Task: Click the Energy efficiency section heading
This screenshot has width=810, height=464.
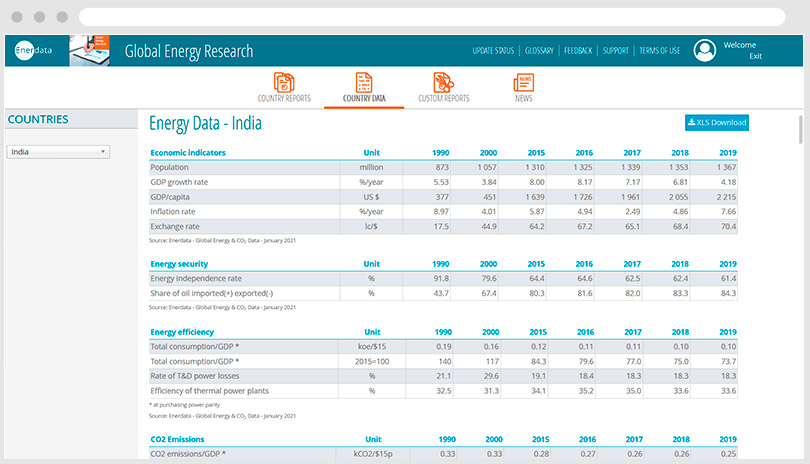Action: coord(182,332)
